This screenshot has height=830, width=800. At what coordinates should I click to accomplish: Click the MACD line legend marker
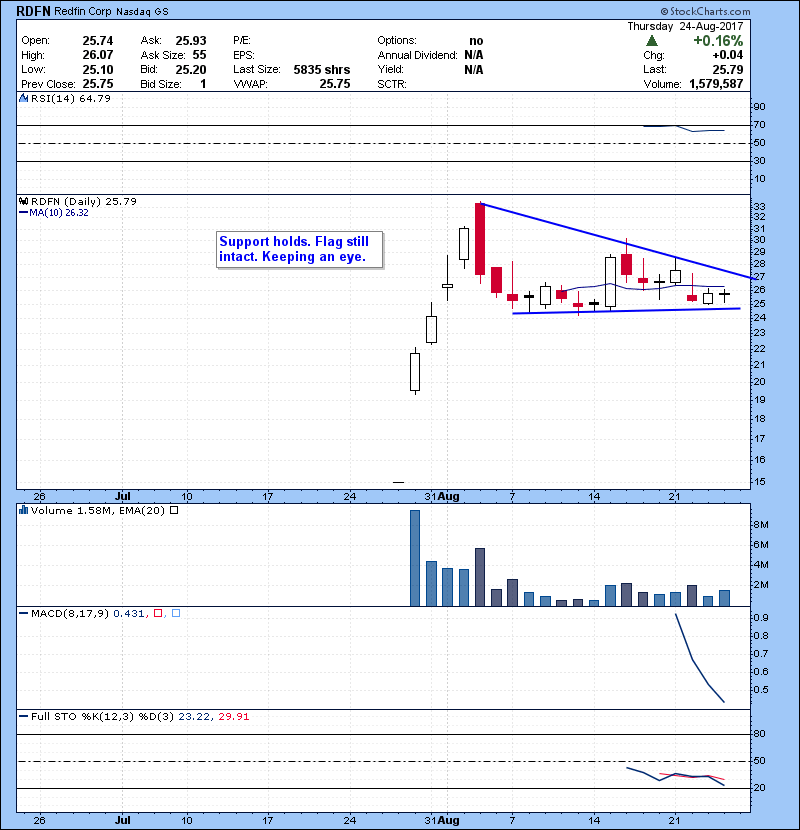point(23,614)
